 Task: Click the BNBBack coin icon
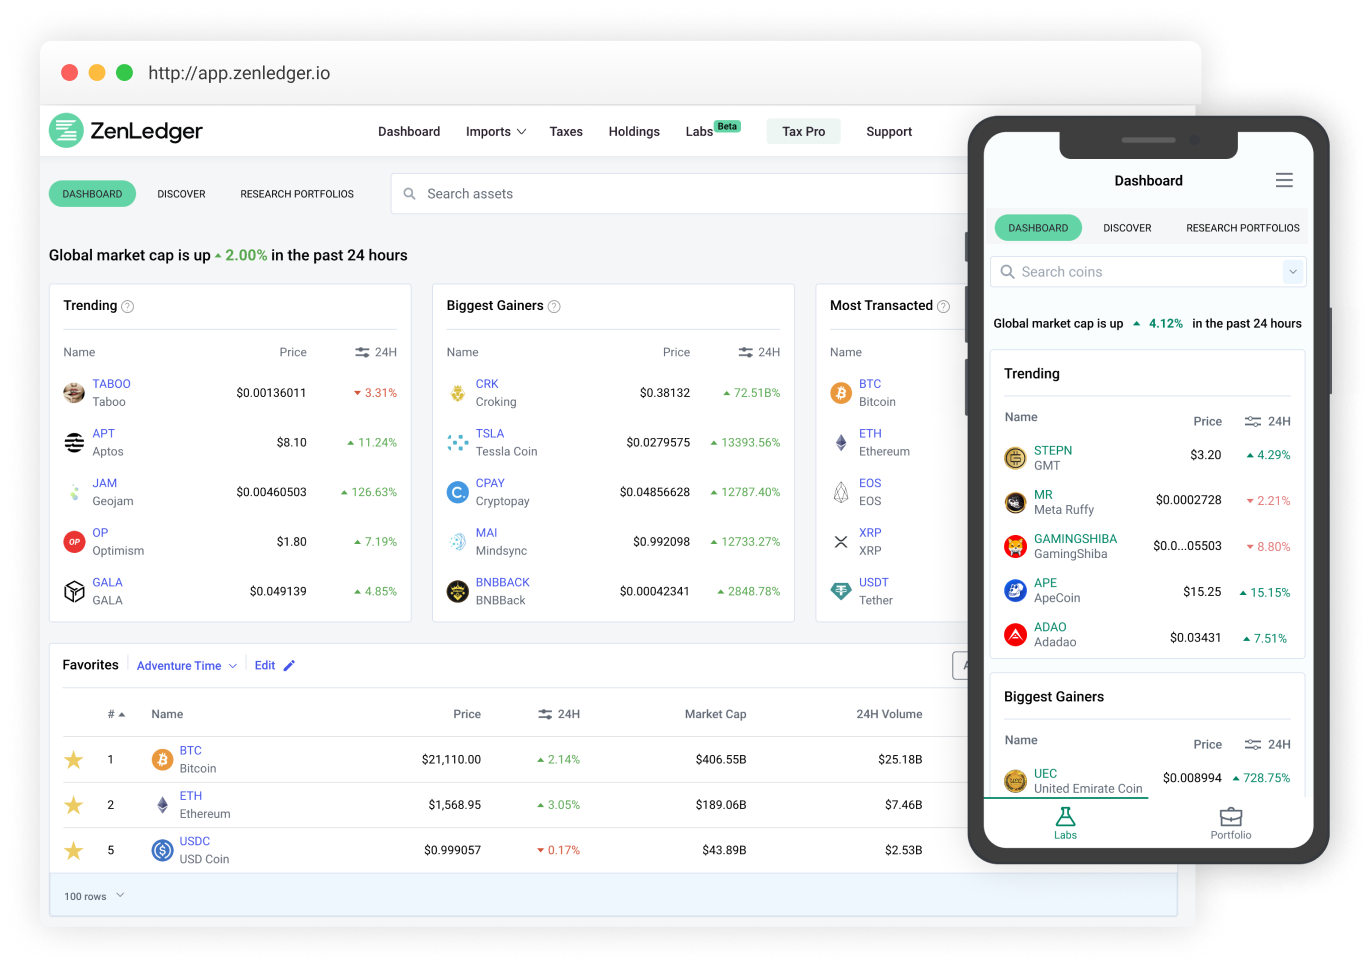[457, 592]
